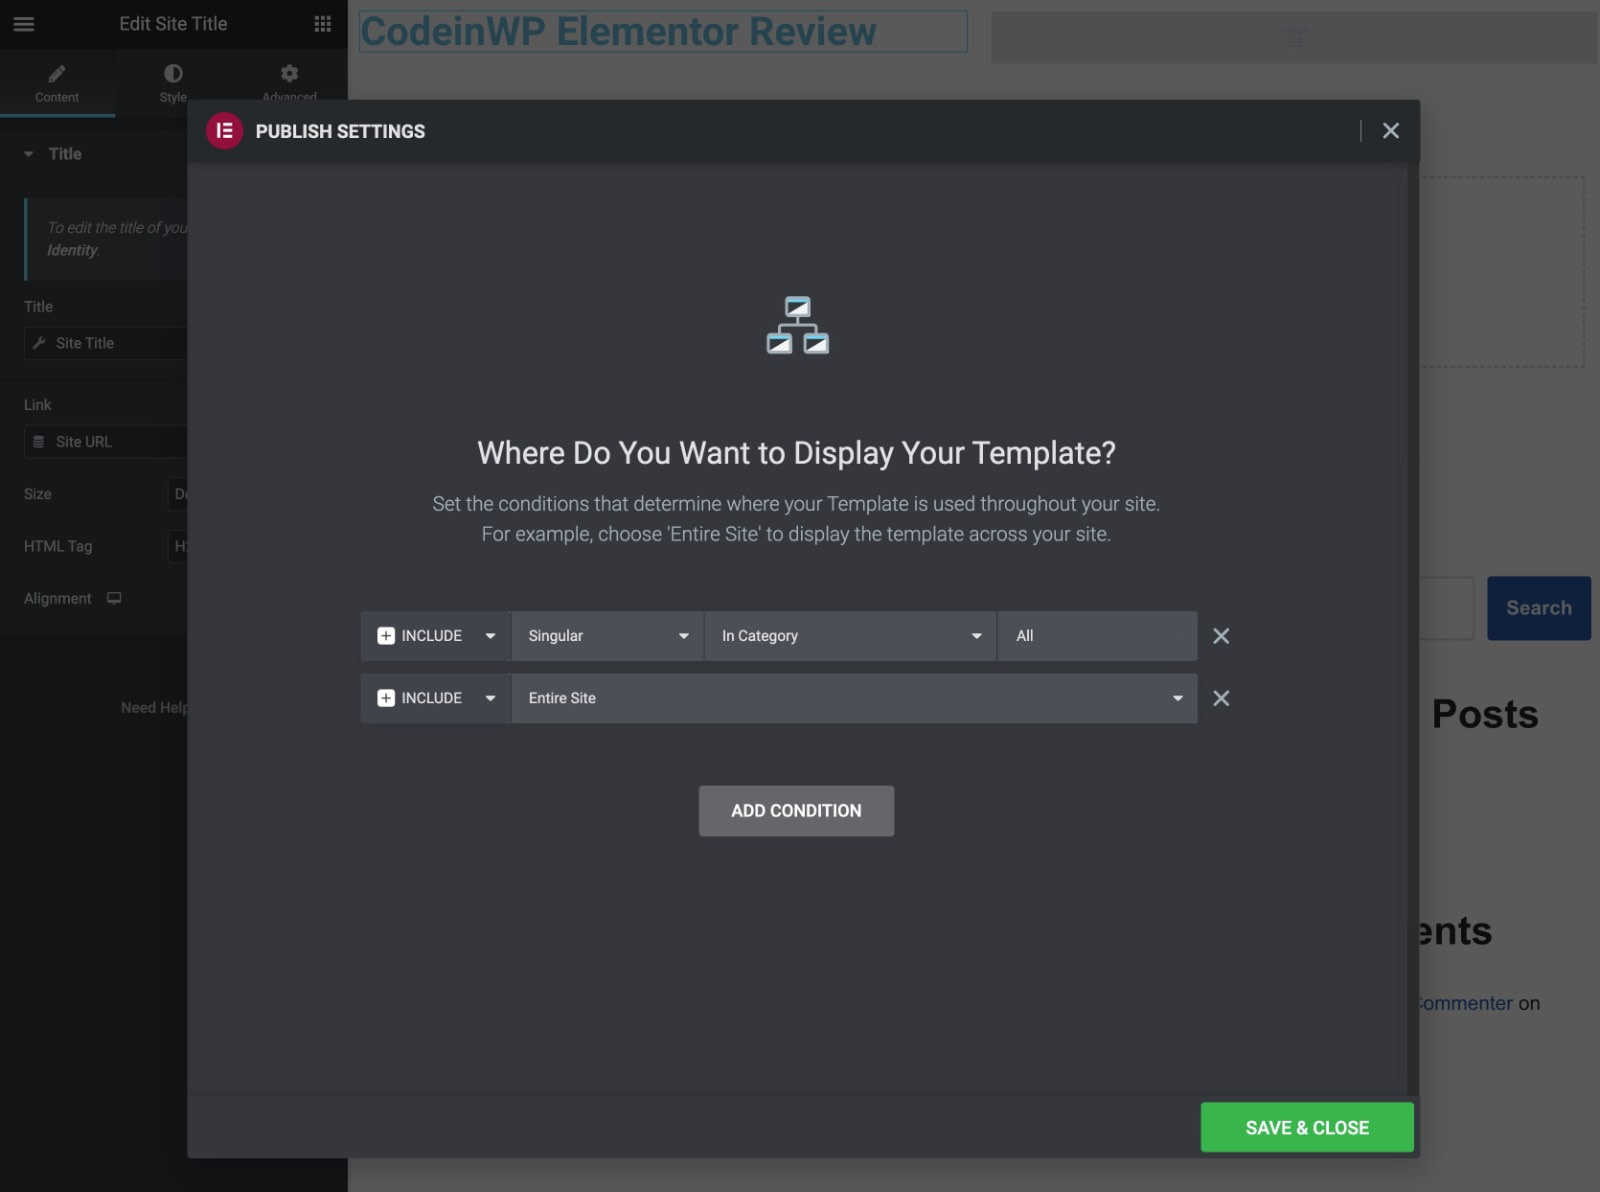Image resolution: width=1600 pixels, height=1192 pixels.
Task: Click the ADD CONDITION button
Action: [796, 810]
